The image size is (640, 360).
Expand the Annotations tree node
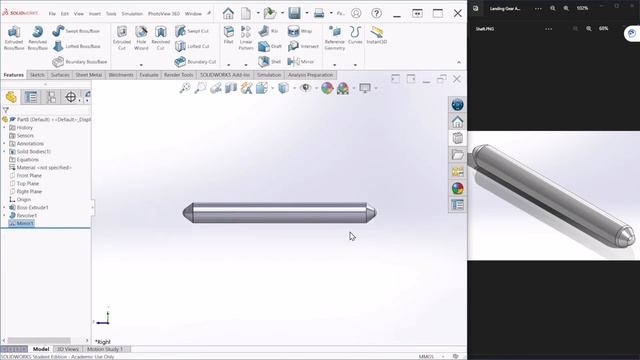[x=4, y=144]
